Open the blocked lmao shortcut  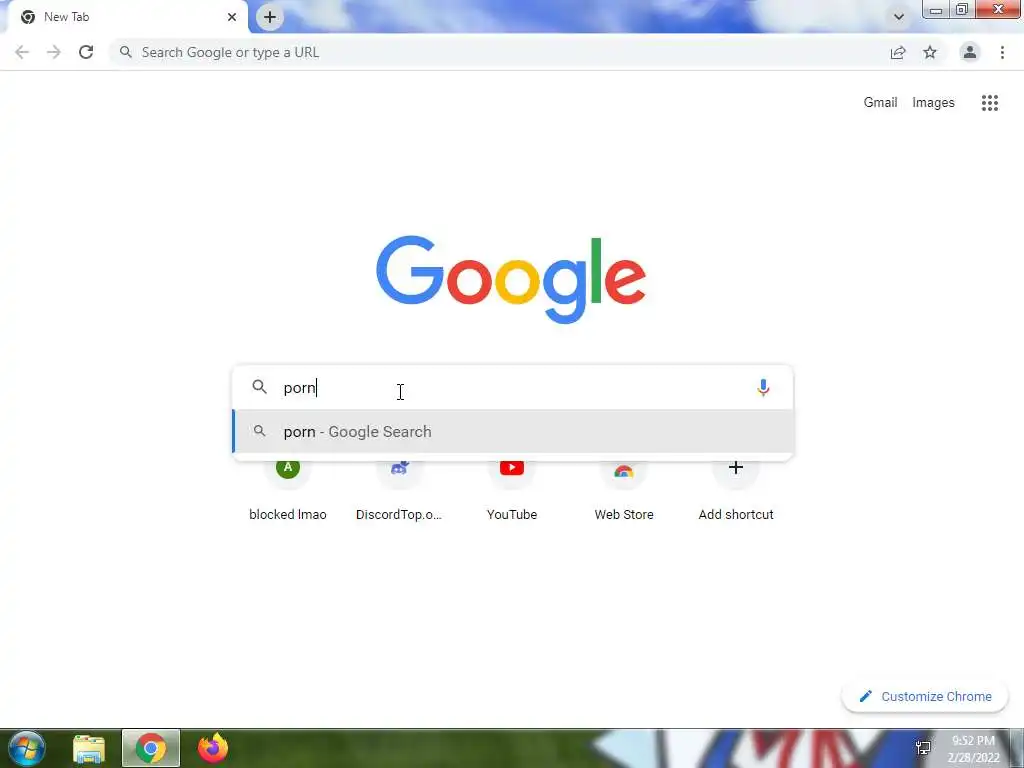pos(287,490)
